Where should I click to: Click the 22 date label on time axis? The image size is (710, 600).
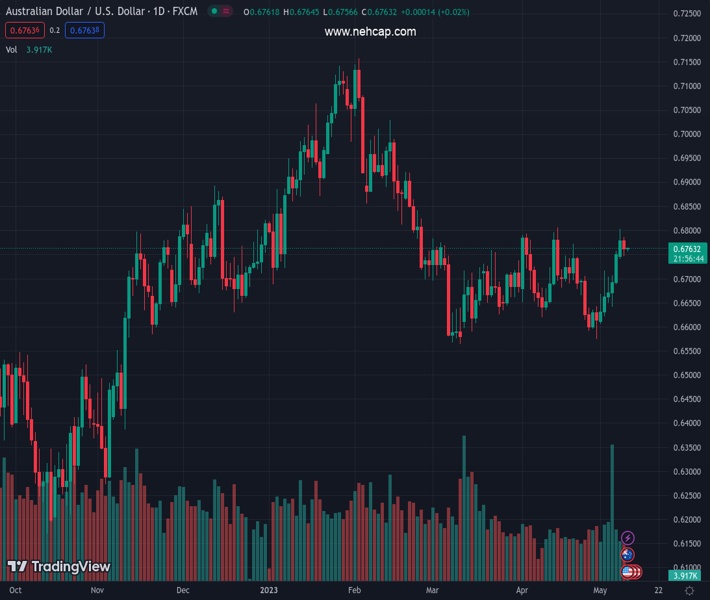(x=658, y=590)
